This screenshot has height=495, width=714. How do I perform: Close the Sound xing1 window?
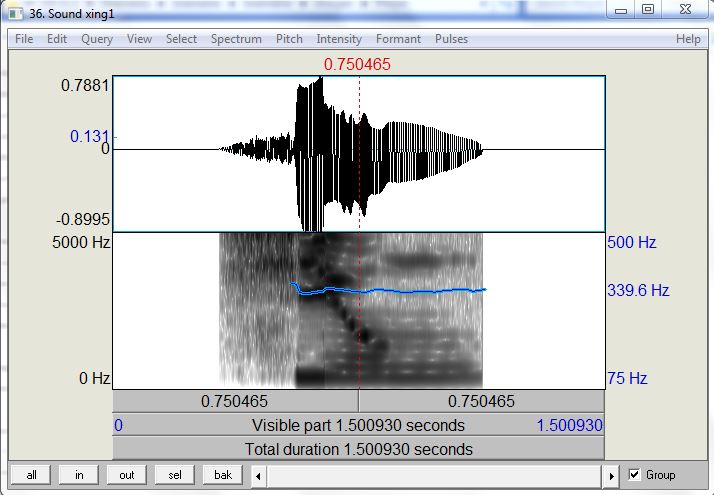[685, 10]
